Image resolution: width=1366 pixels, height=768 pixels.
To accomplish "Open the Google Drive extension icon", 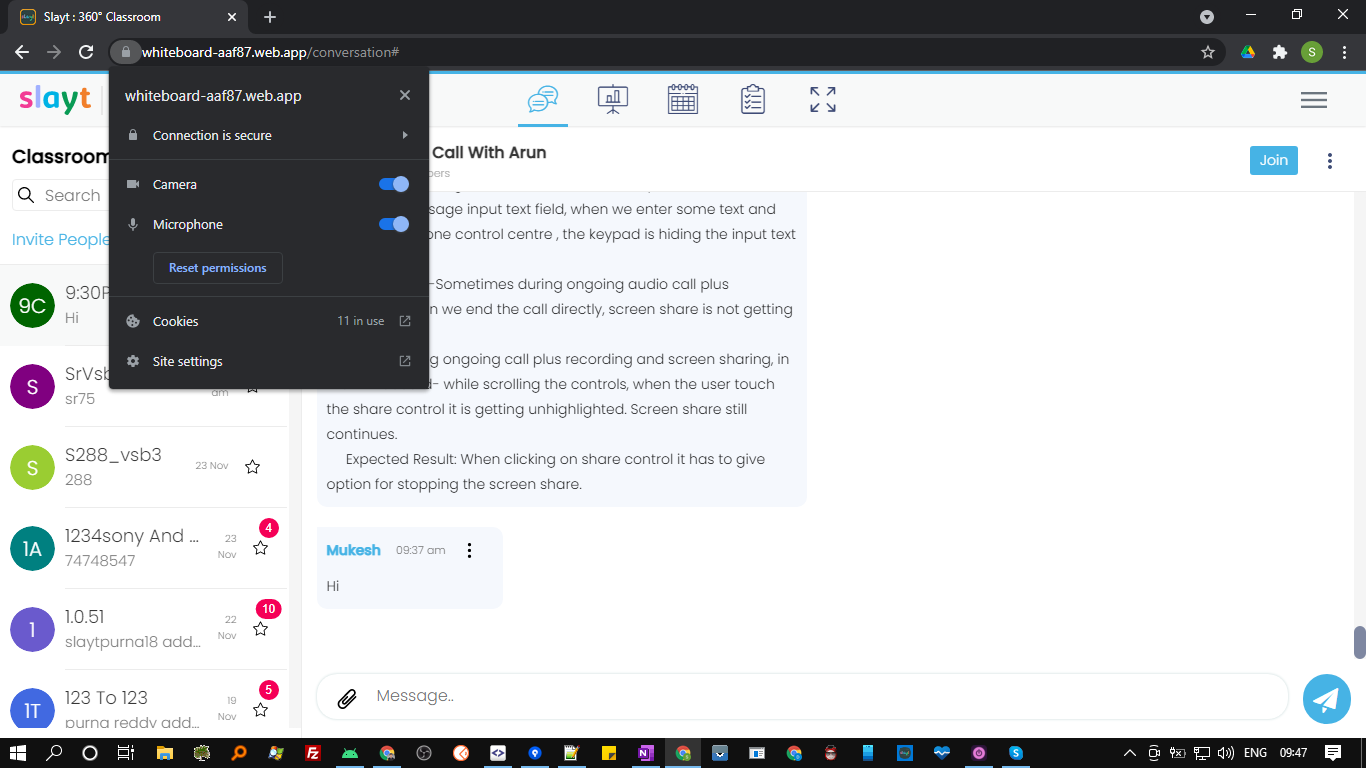I will tap(1248, 52).
